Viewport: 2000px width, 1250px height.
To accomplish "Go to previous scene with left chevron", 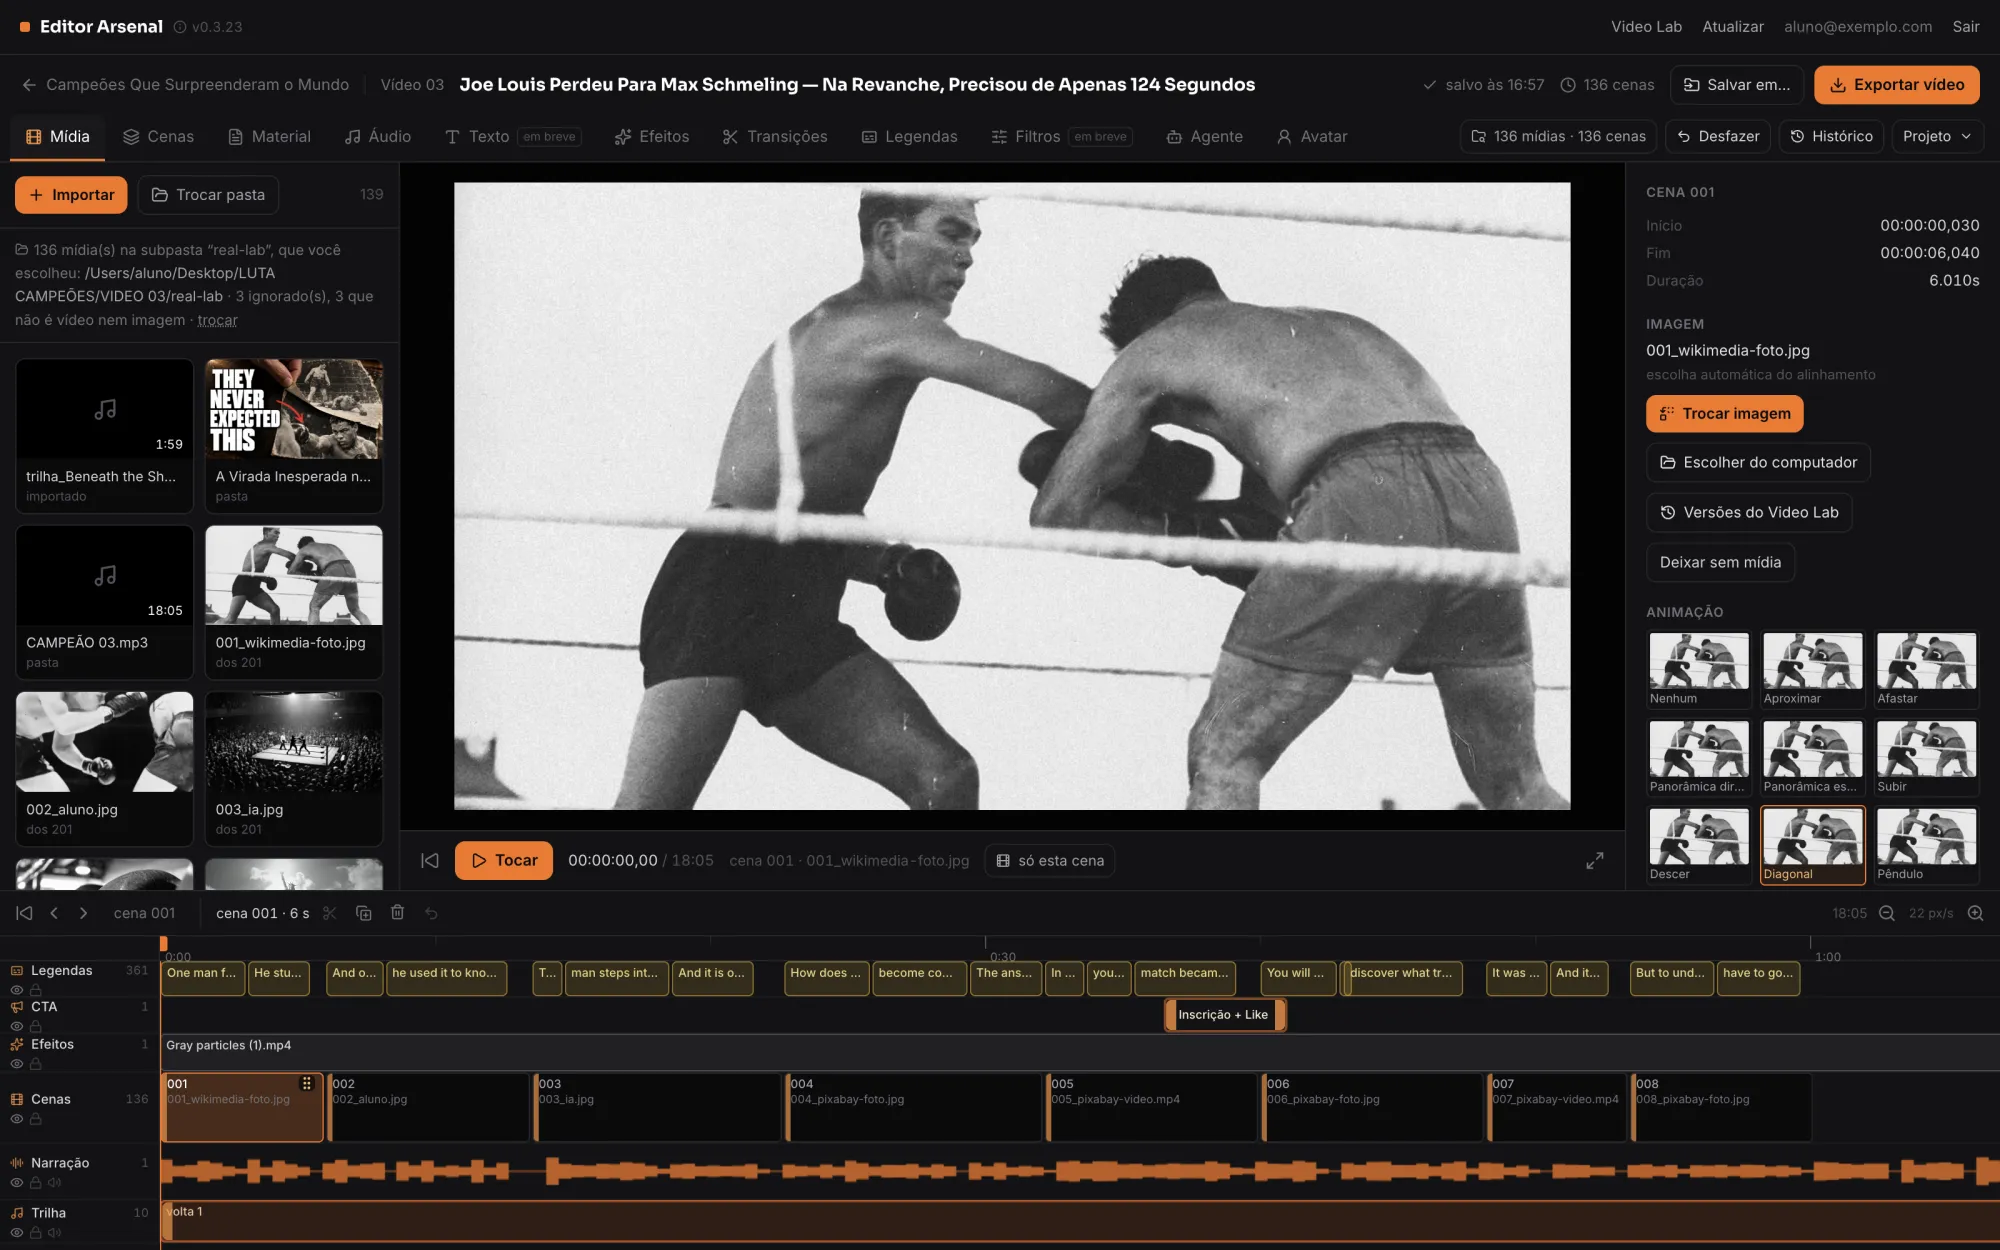I will [x=54, y=913].
